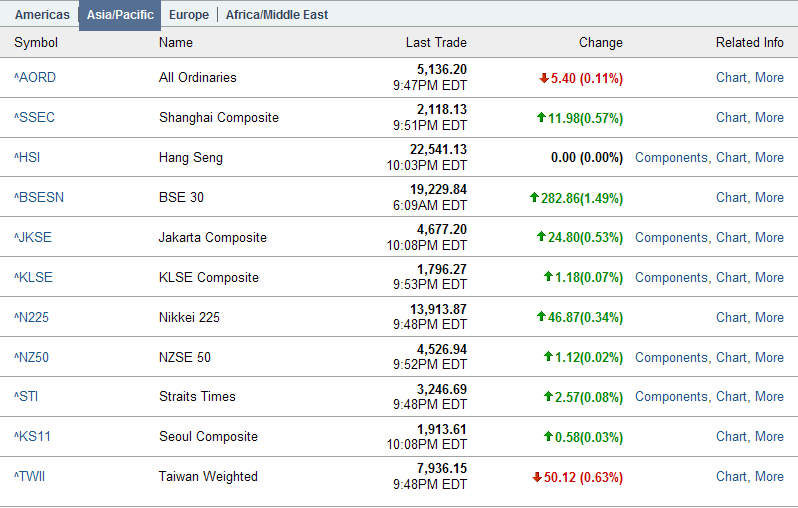Click More for Taiwan Weighted
The image size is (798, 508).
point(769,477)
